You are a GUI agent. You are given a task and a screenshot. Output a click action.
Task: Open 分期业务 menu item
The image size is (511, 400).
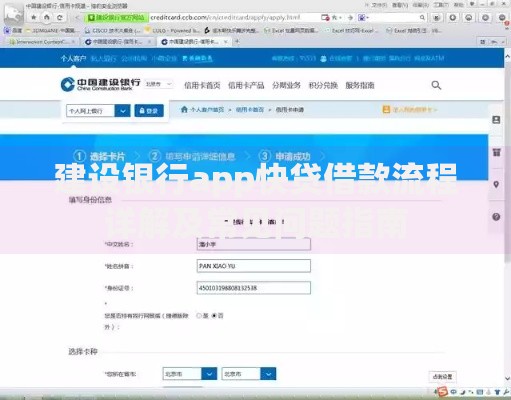click(x=286, y=85)
